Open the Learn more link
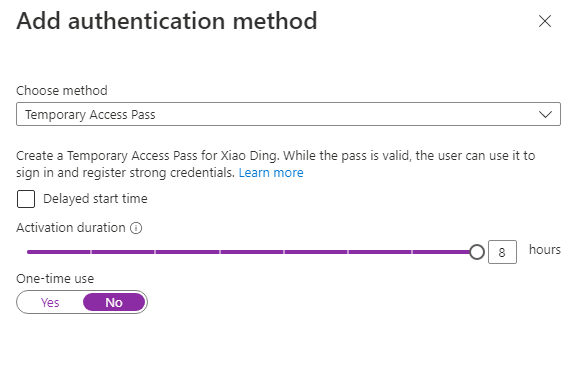 (271, 173)
